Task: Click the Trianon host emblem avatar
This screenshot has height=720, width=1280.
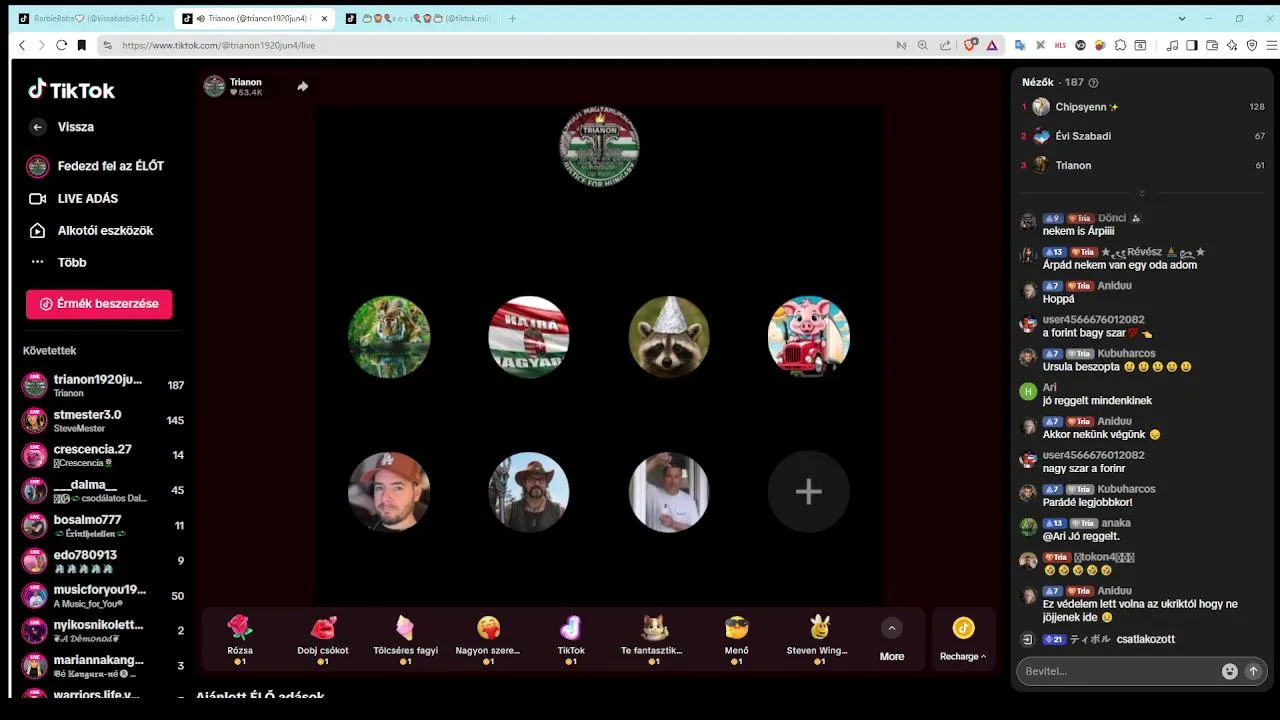Action: tap(599, 148)
